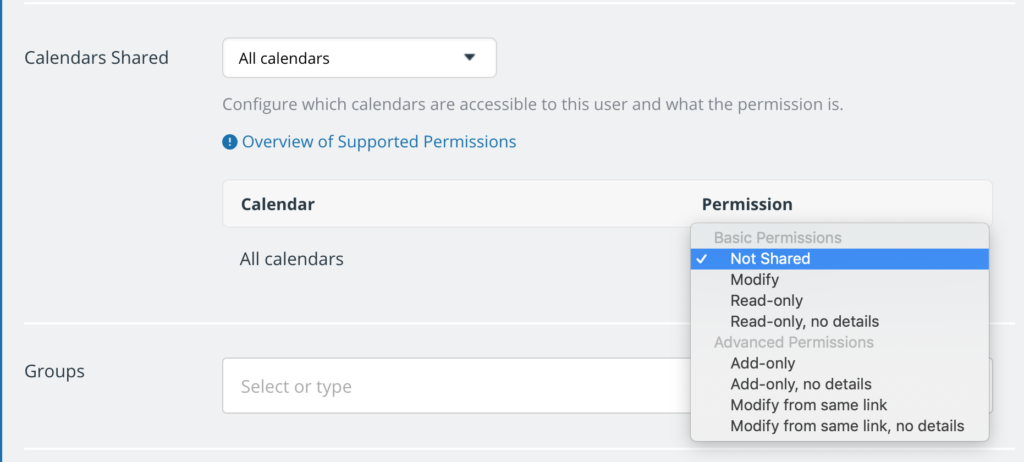Click the Basic Permissions group heading
The image size is (1024, 462).
click(778, 237)
